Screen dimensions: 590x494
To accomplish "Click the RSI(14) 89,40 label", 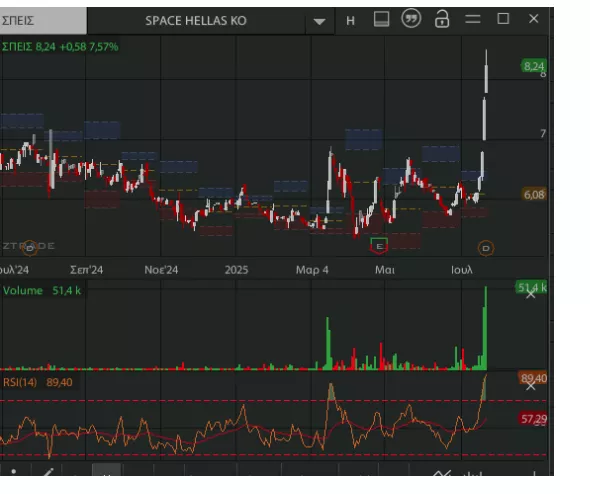I will pyautogui.click(x=38, y=382).
